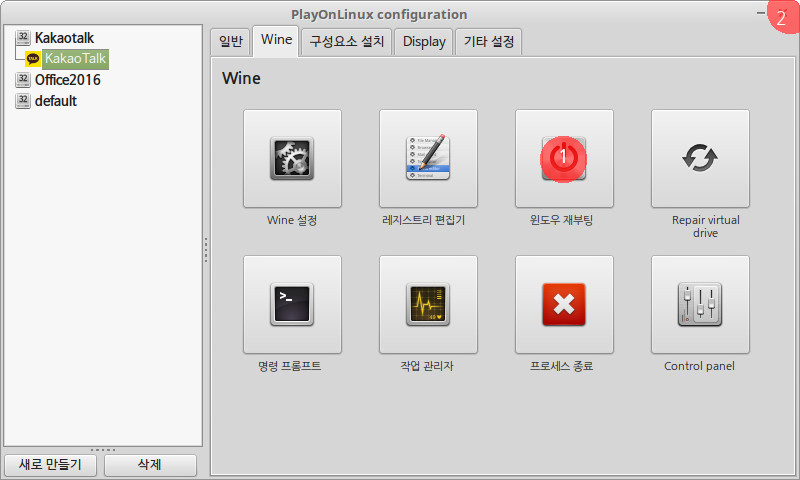The image size is (800, 480).
Task: Click the 새로 만들기 button
Action: point(50,465)
